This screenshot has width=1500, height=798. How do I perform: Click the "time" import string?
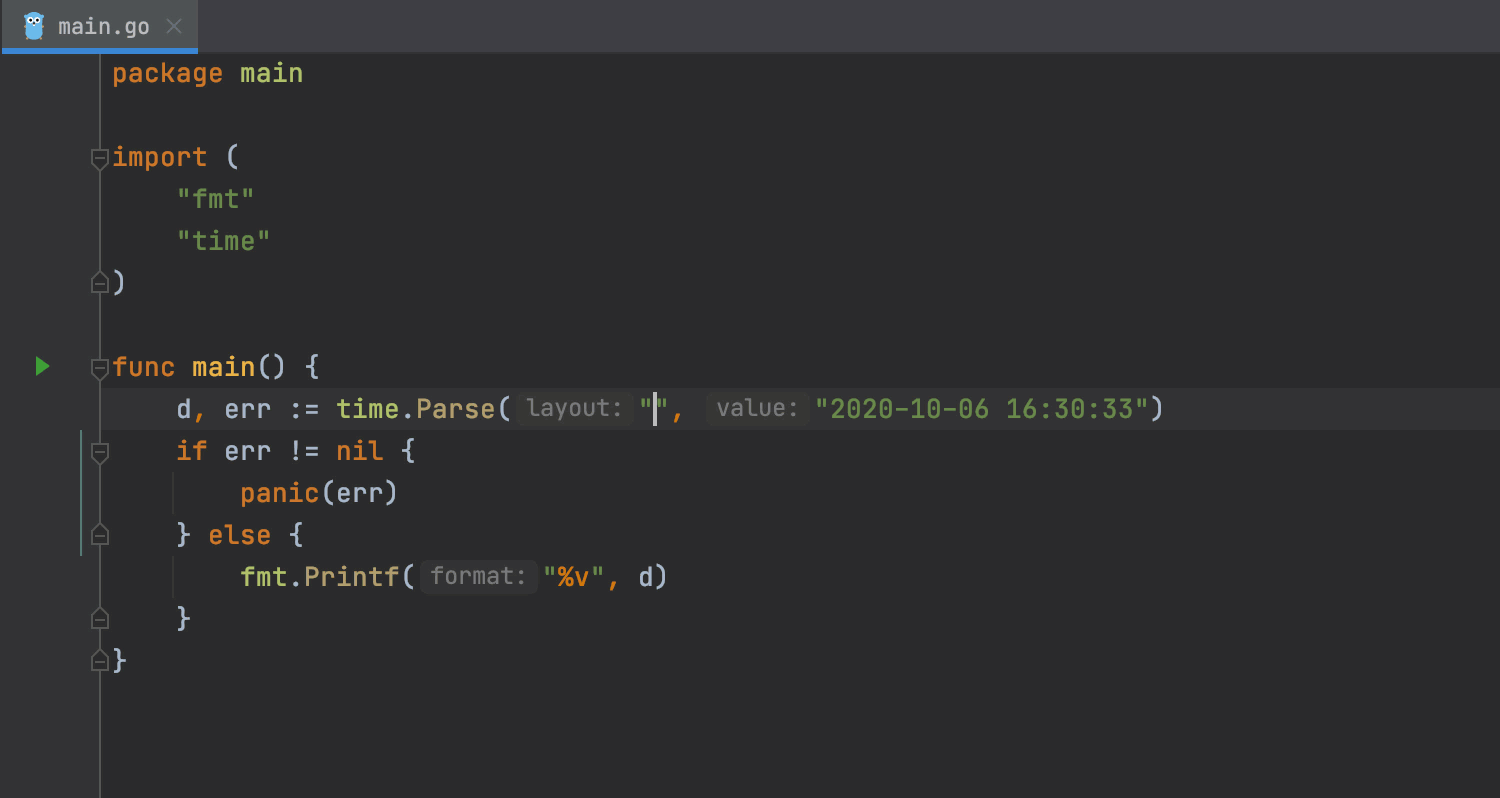click(x=224, y=241)
